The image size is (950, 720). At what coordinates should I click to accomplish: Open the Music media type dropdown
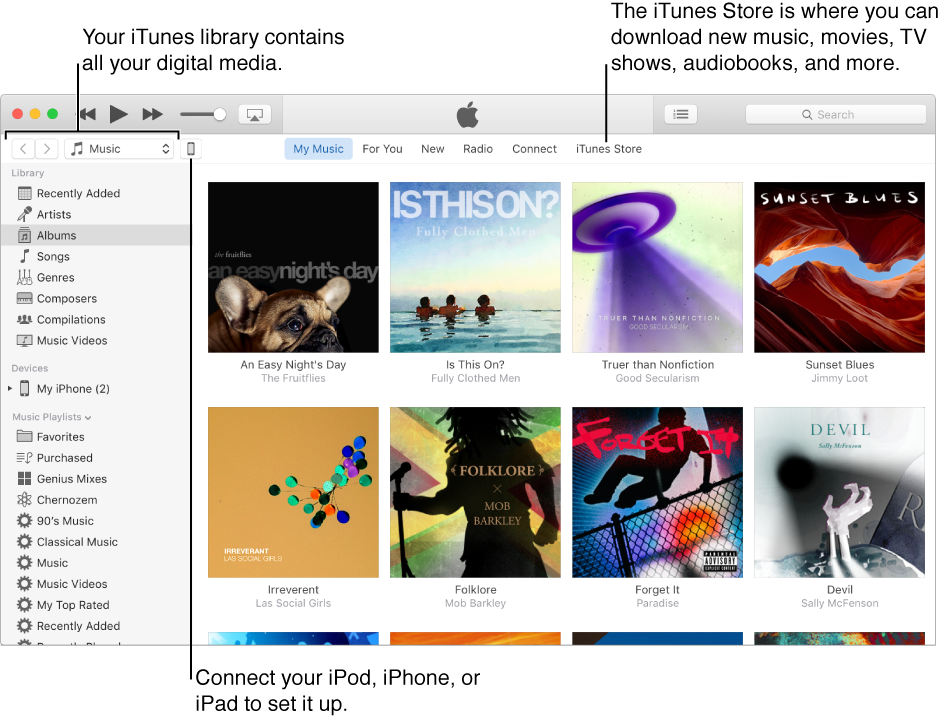click(120, 148)
